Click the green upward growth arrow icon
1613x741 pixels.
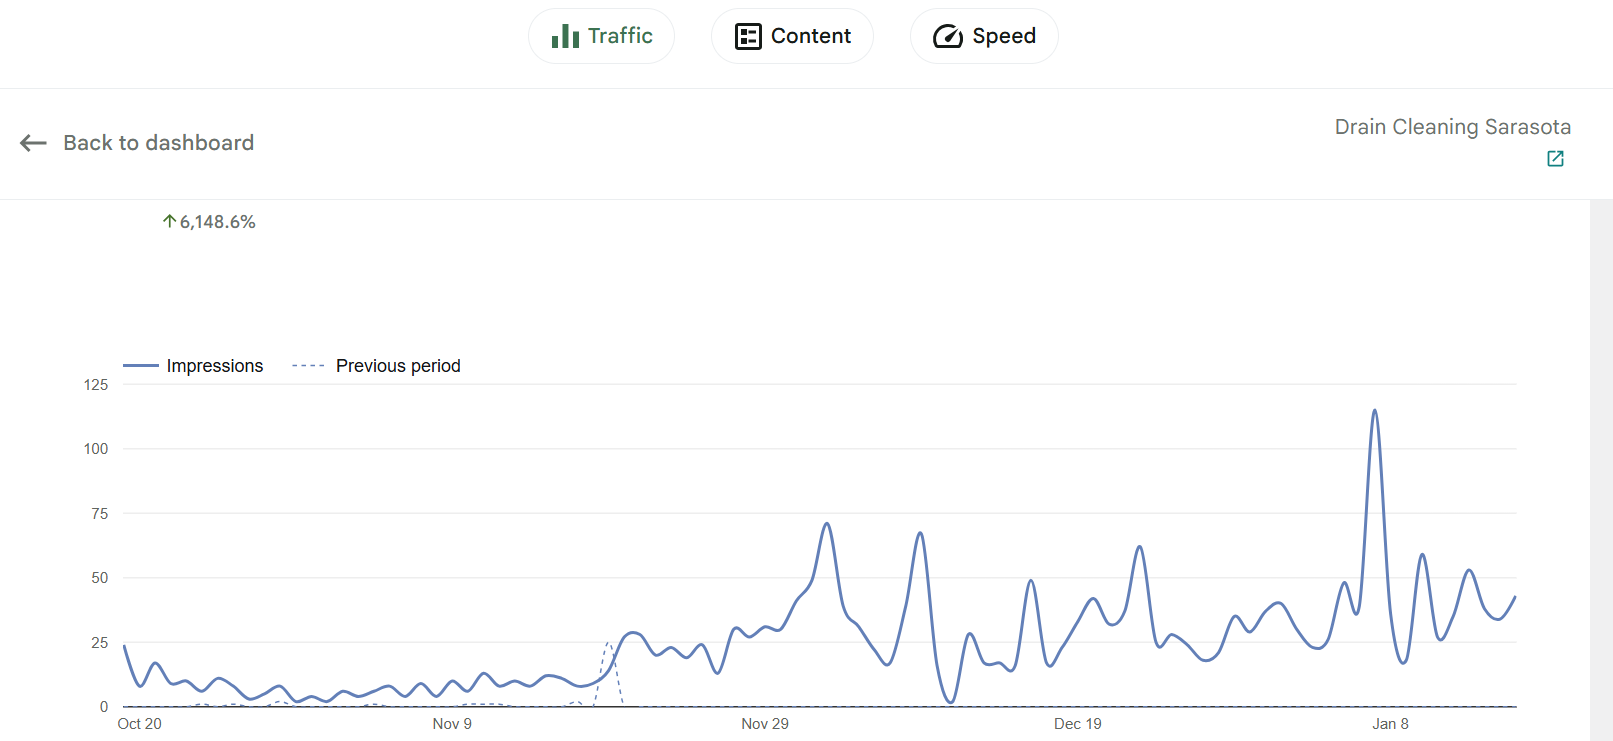click(168, 221)
